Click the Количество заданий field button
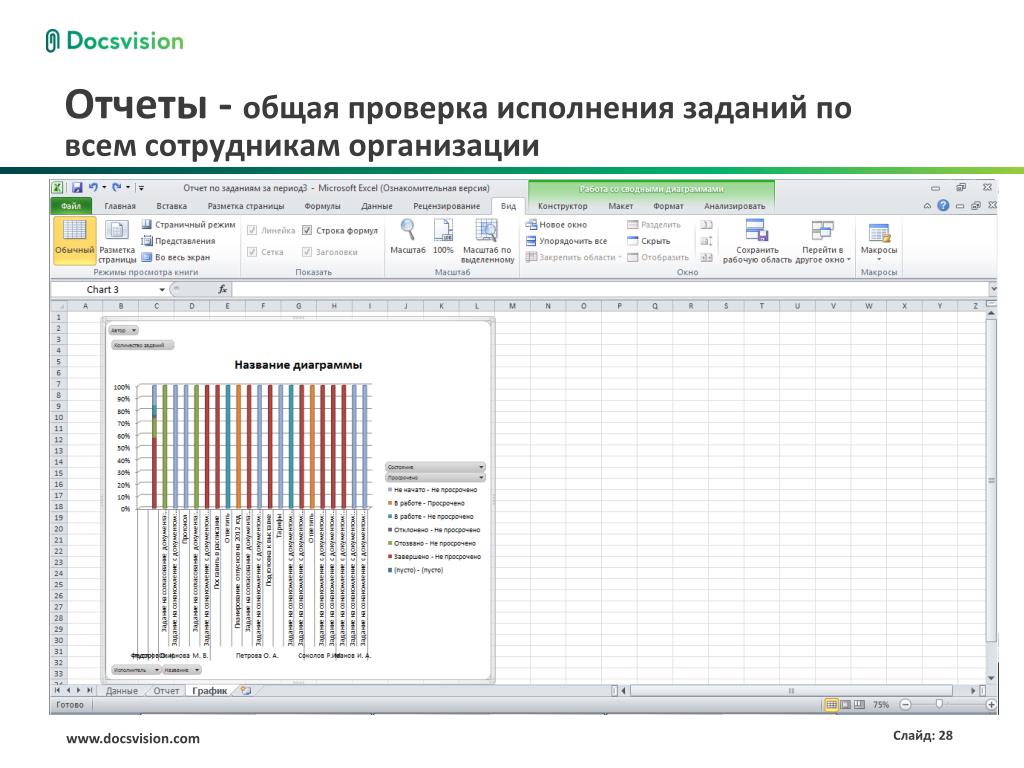The height and width of the screenshot is (768, 1024). (142, 345)
